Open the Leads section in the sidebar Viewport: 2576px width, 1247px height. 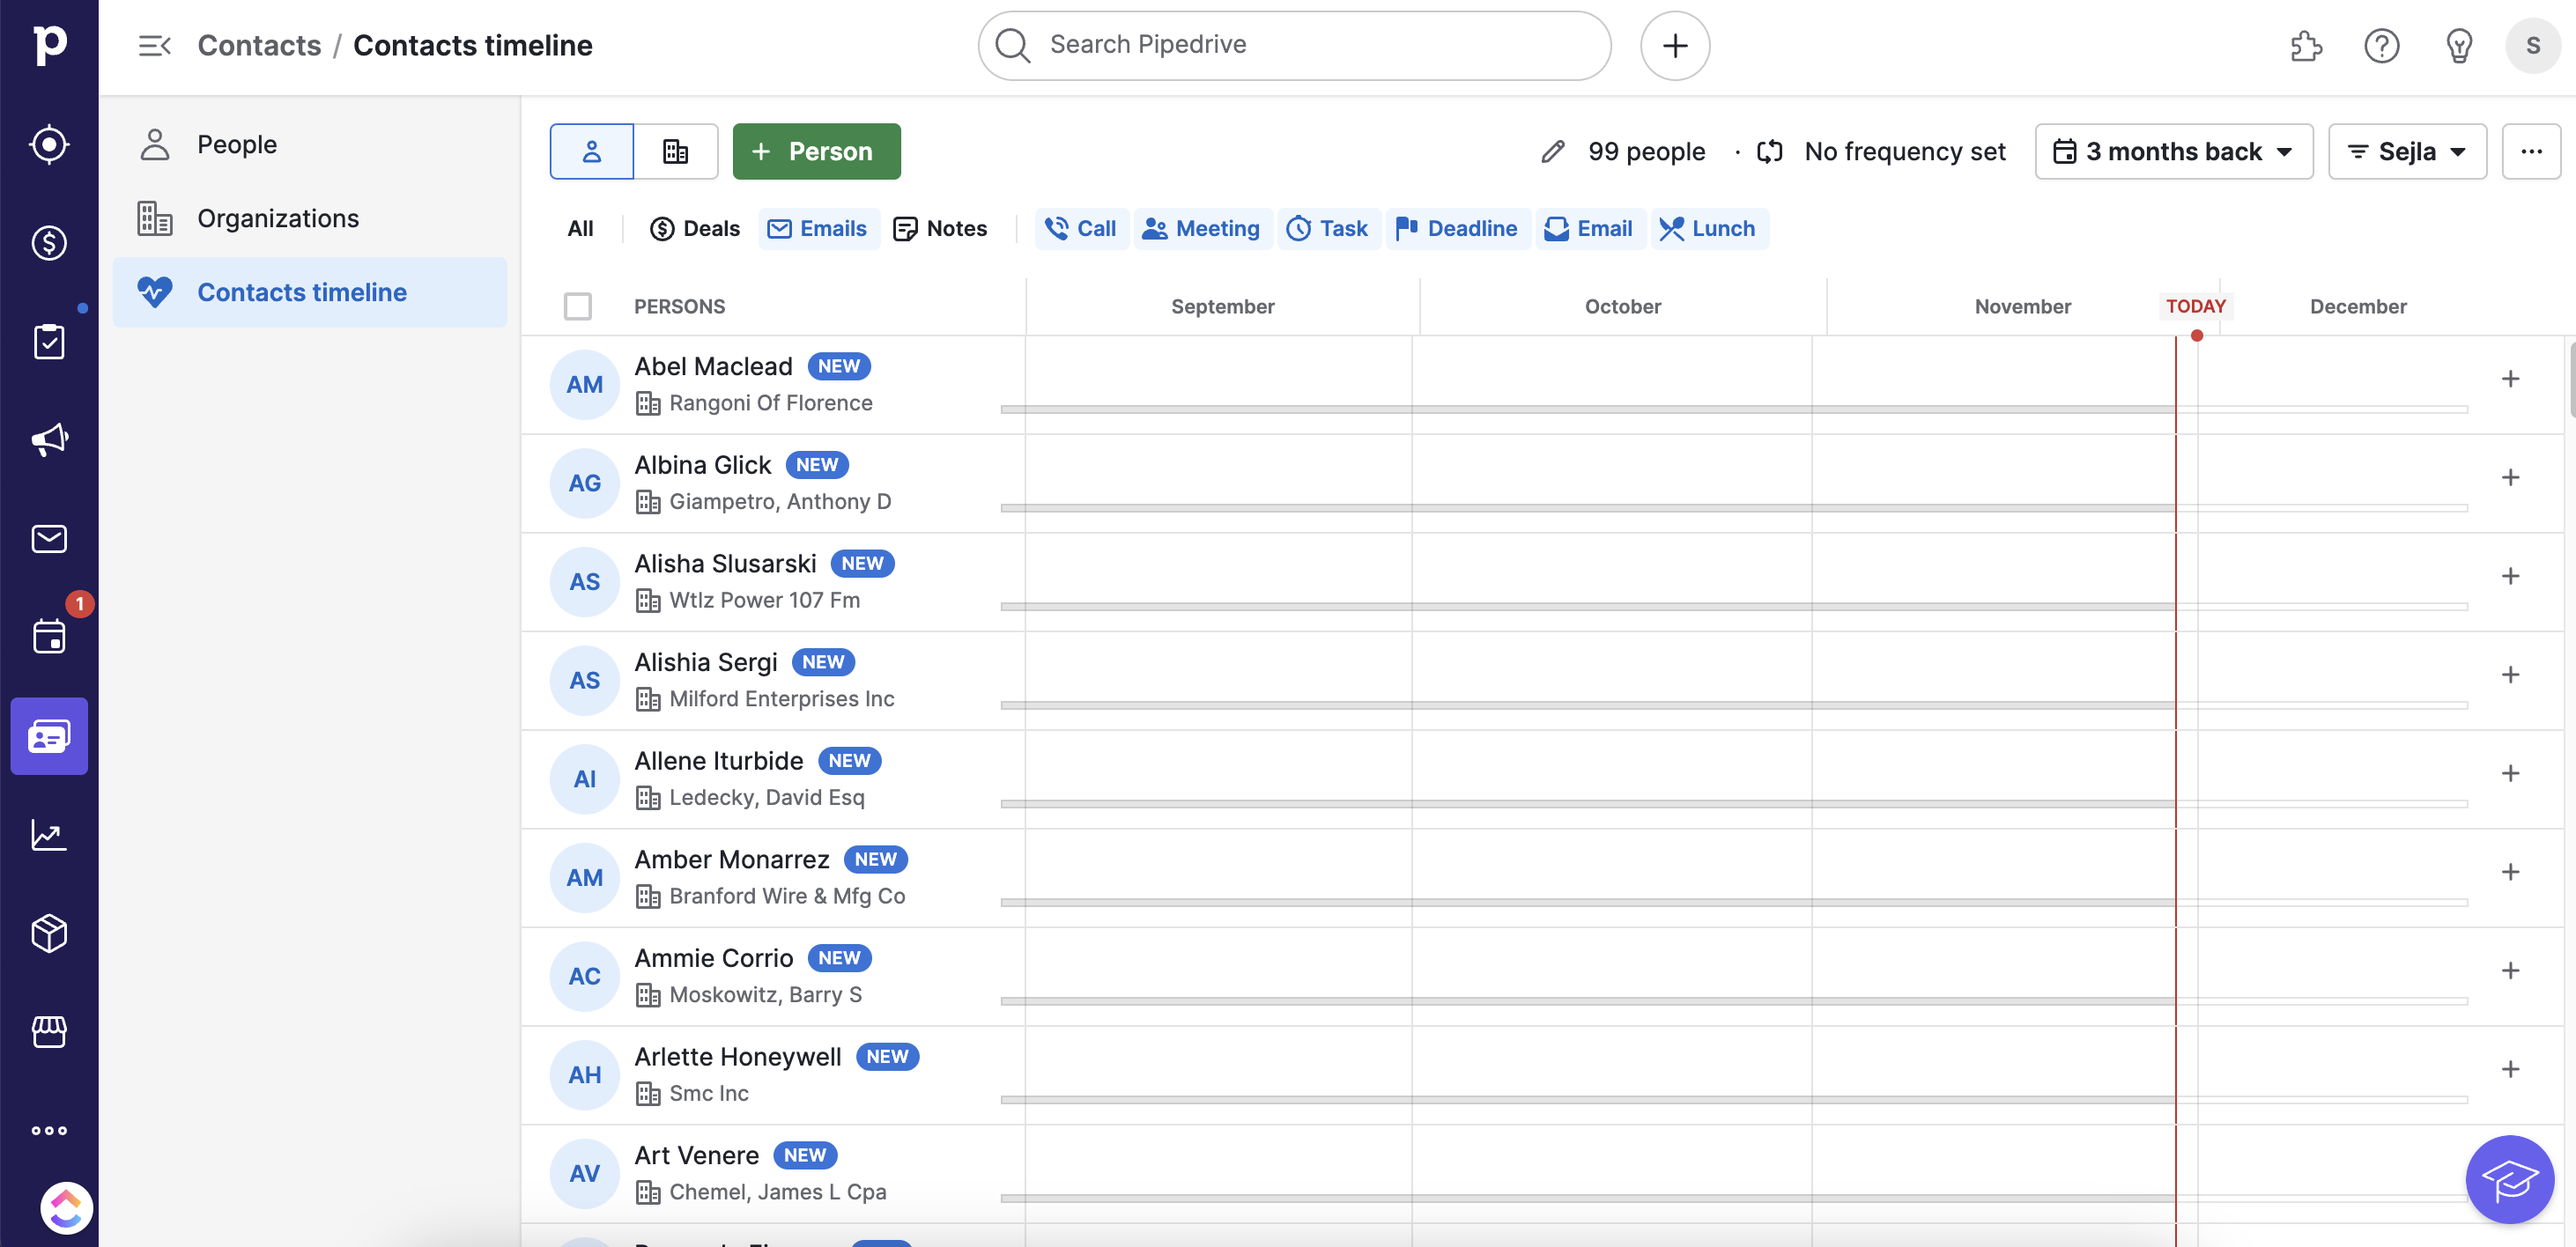pos(49,144)
